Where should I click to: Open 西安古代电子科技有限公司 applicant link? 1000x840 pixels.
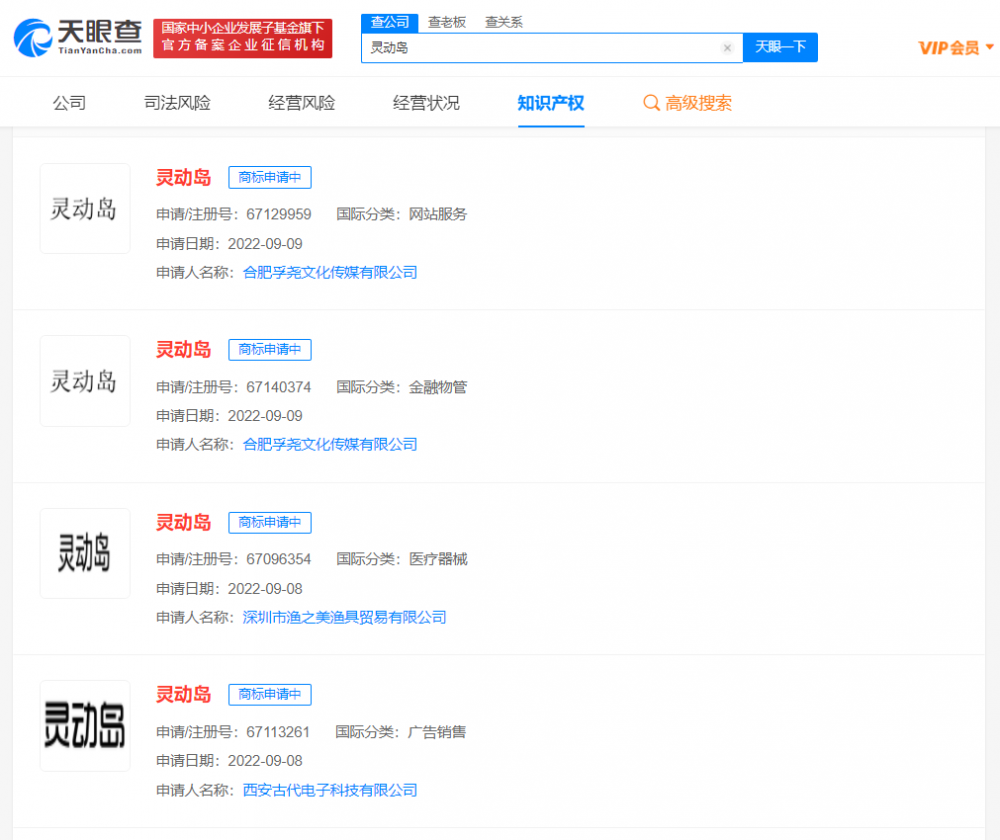point(330,790)
